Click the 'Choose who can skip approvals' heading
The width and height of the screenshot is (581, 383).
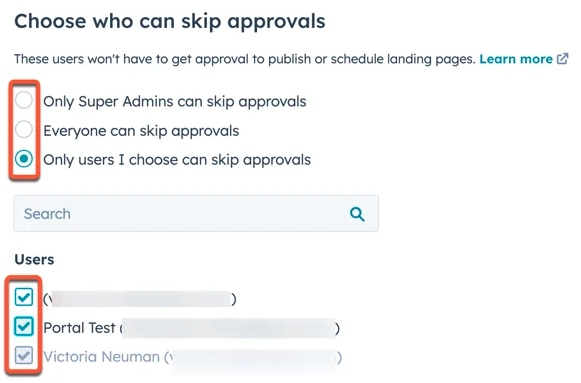170,21
